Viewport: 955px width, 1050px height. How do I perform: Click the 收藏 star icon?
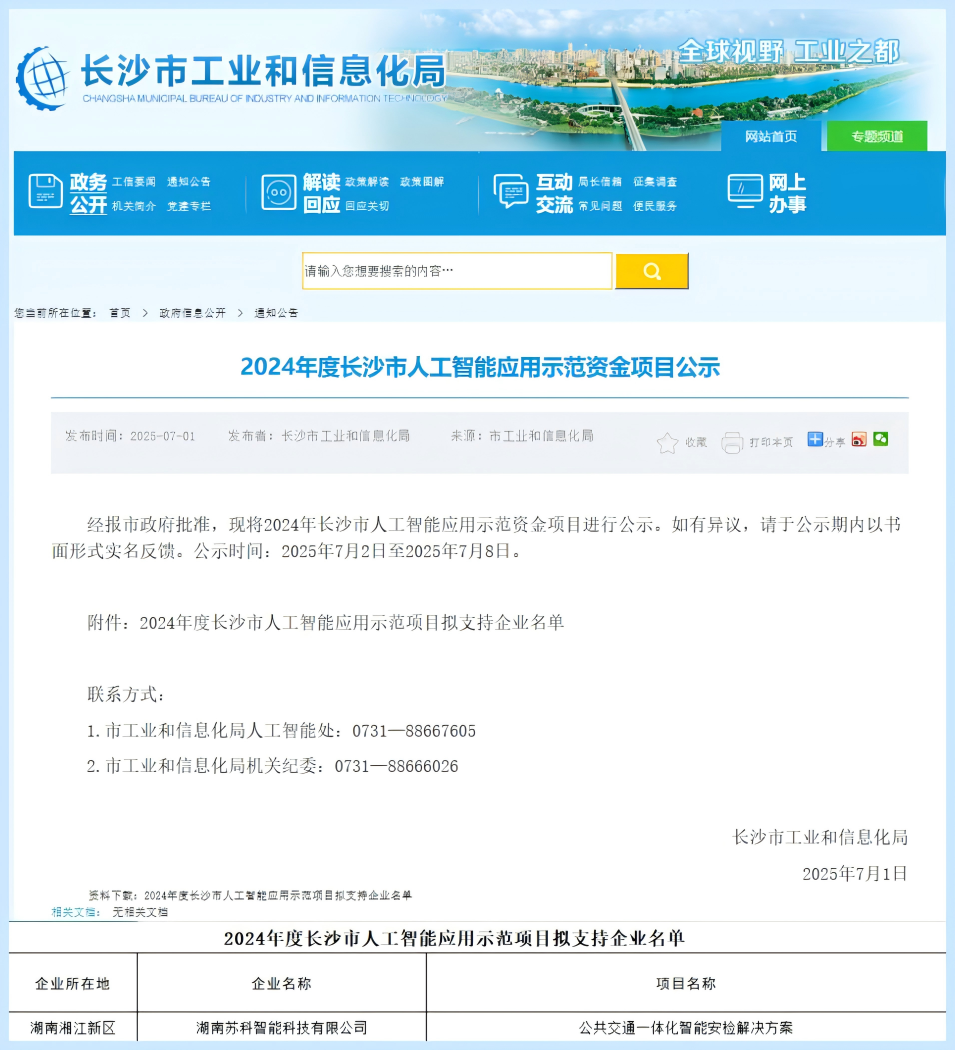coord(667,443)
